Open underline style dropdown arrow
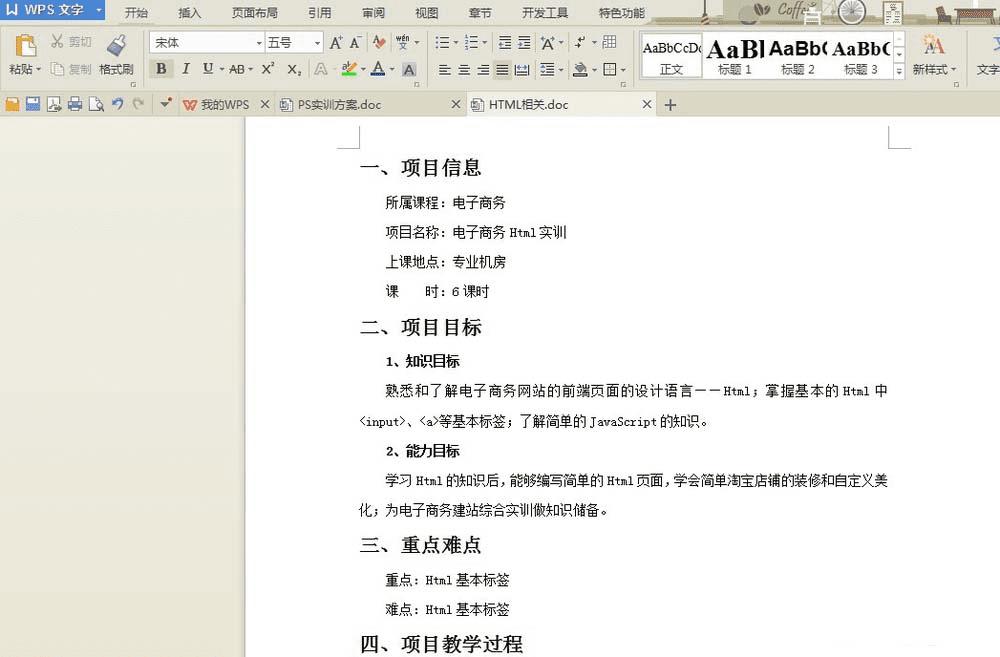This screenshot has width=1000, height=657. (x=222, y=69)
